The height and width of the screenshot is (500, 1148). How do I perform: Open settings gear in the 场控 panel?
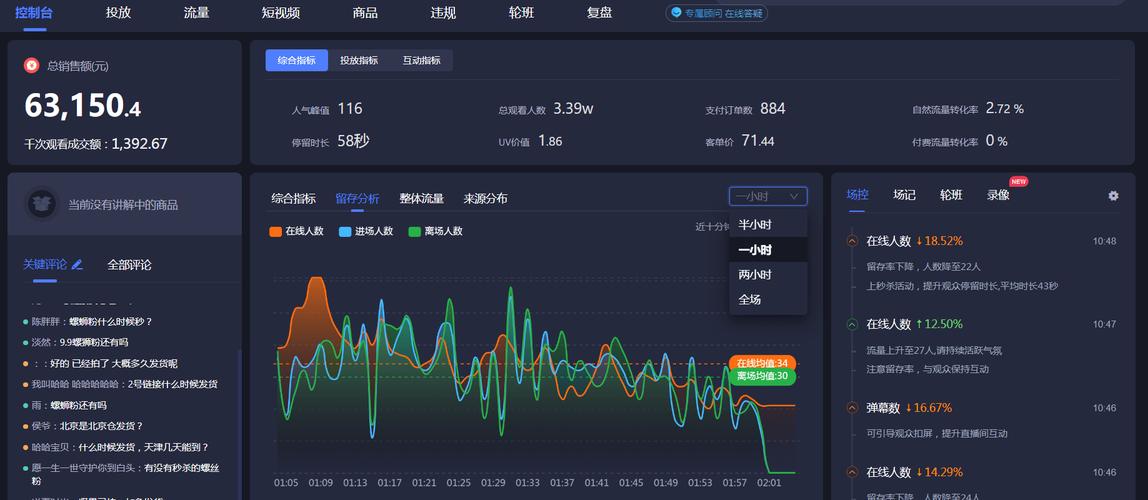(x=1113, y=196)
